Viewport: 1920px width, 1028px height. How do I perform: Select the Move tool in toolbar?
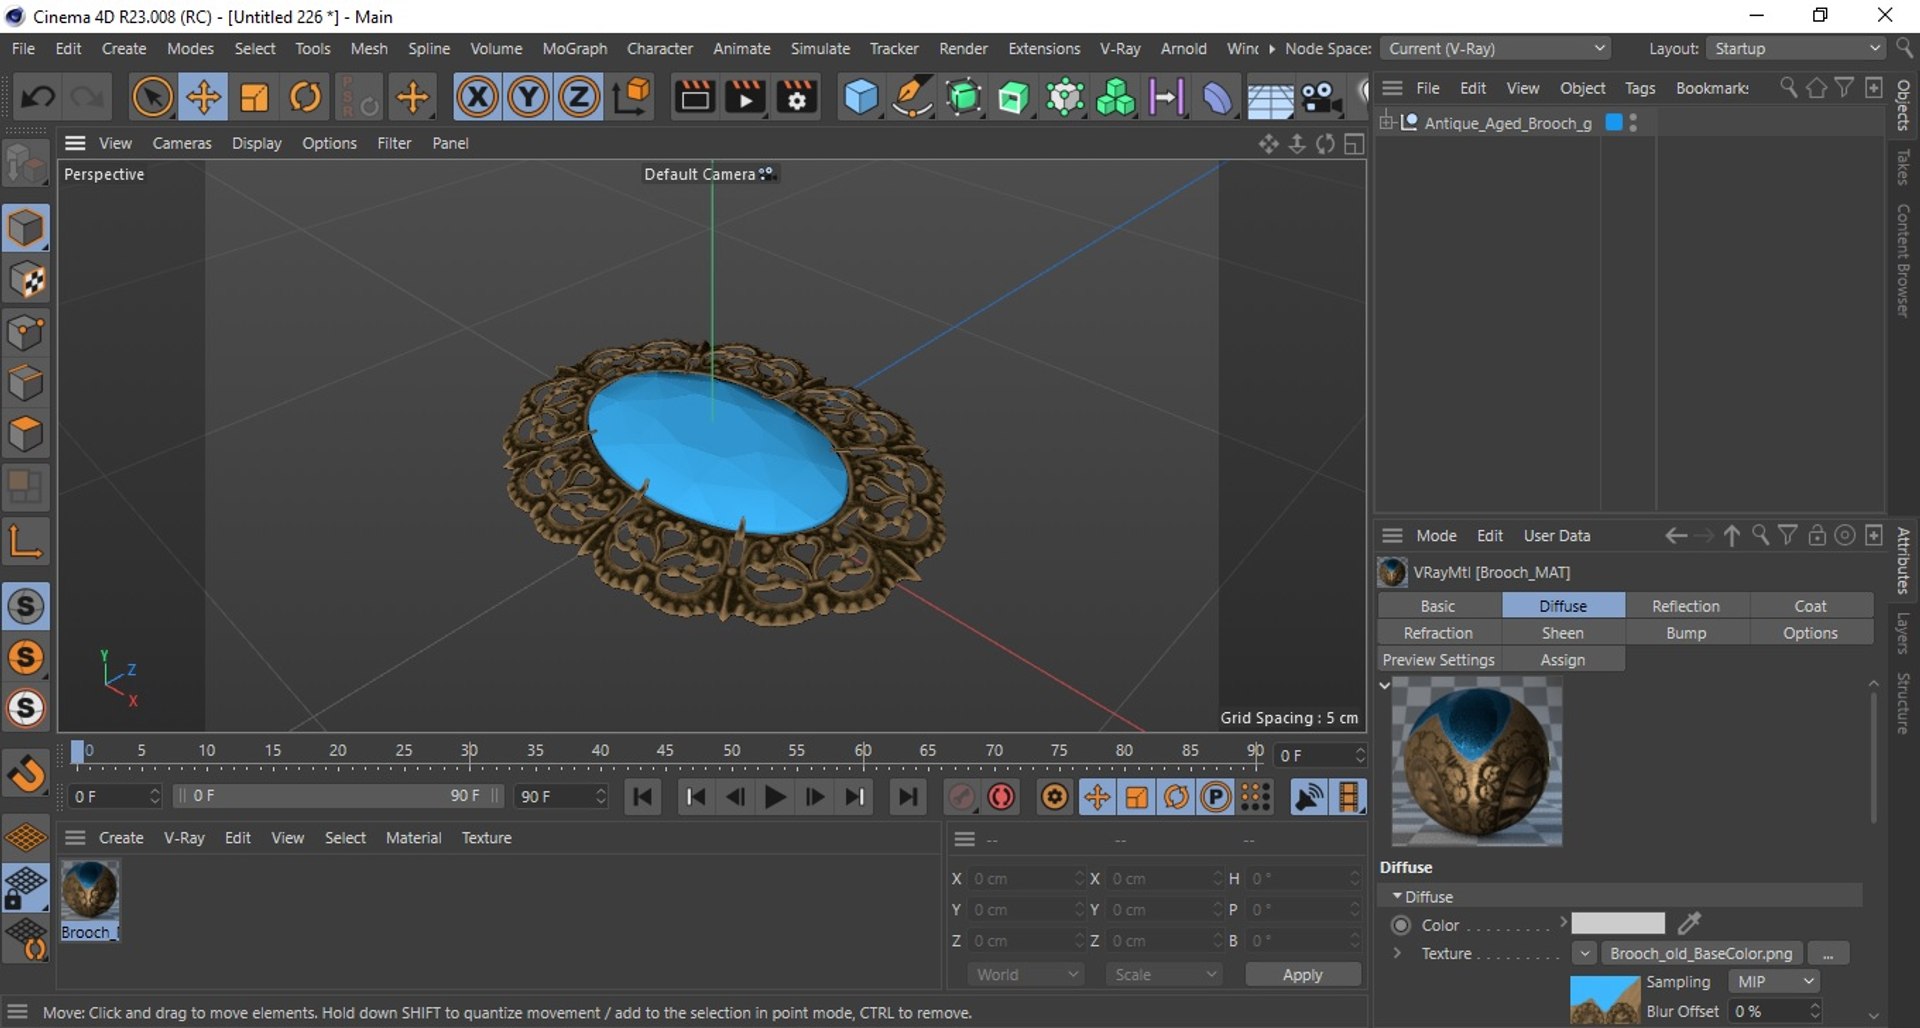point(203,97)
